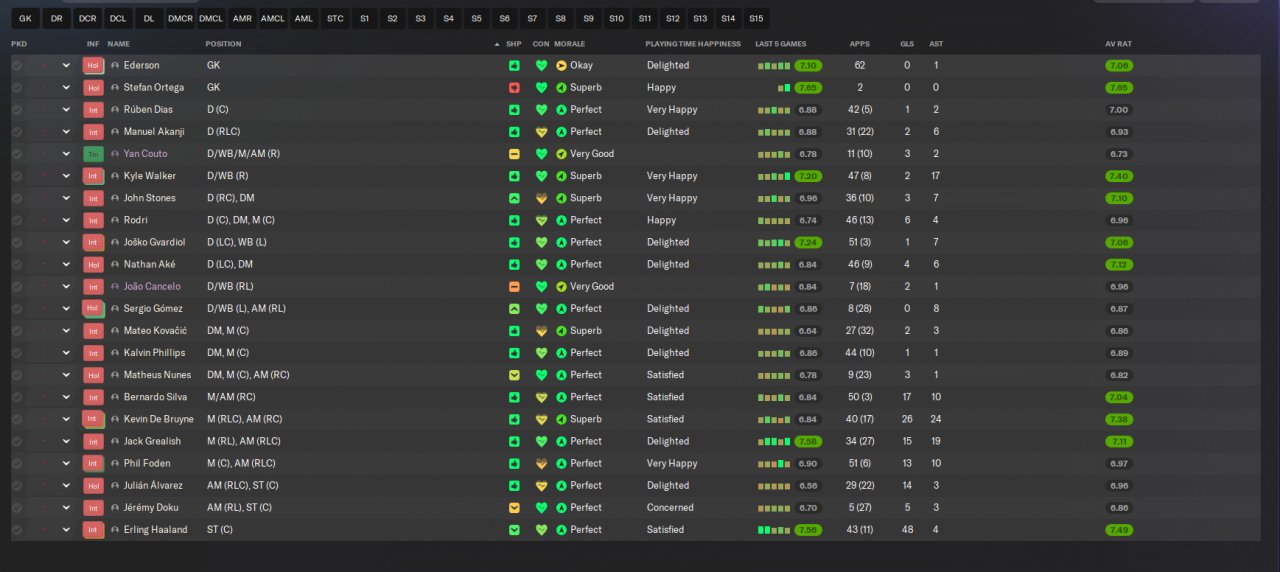Open Manuel Akanji's selection dropdown chevron
Viewport: 1280px width, 572px height.
(67, 132)
